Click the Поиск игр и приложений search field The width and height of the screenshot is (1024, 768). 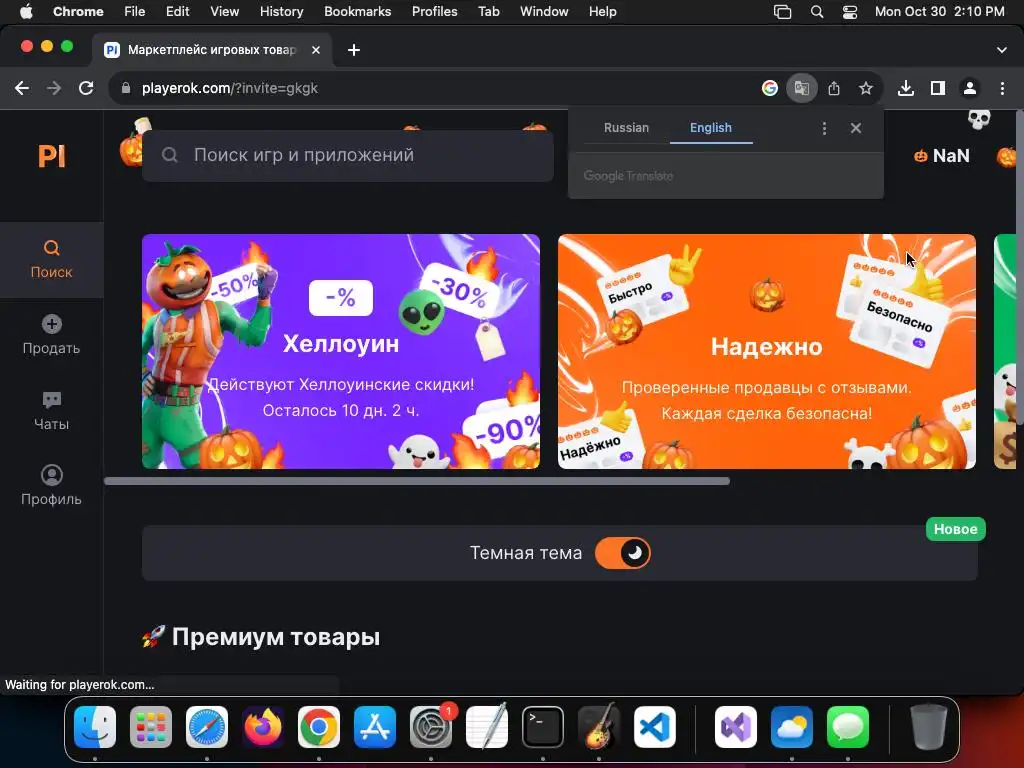[347, 155]
